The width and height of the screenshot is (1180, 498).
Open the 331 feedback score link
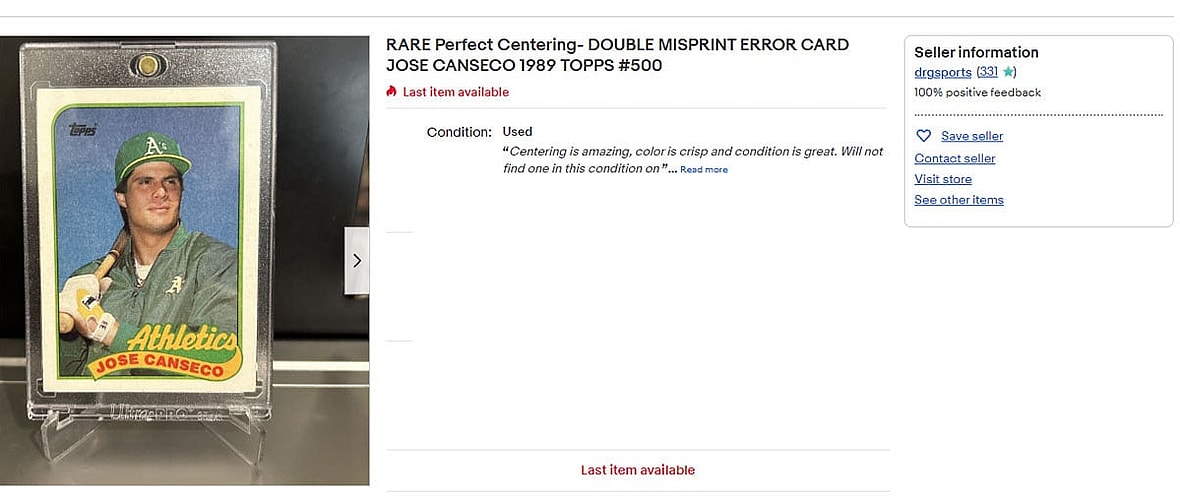(988, 72)
